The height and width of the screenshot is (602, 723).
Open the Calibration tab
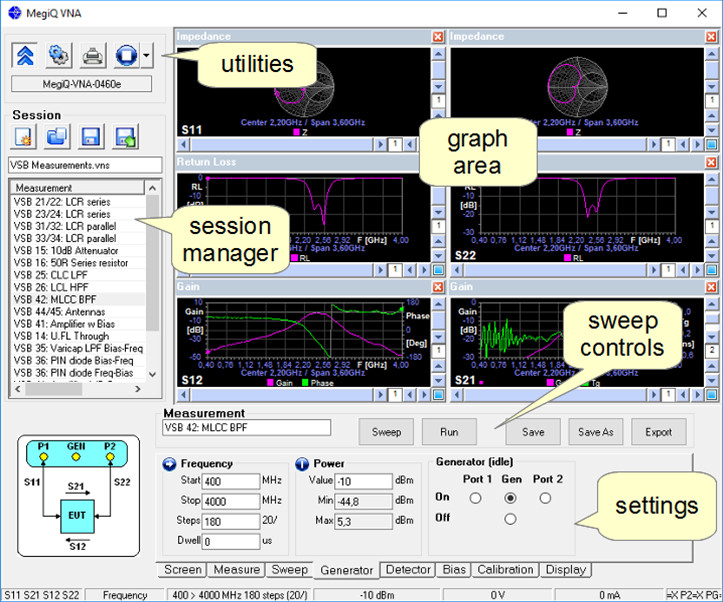[505, 570]
